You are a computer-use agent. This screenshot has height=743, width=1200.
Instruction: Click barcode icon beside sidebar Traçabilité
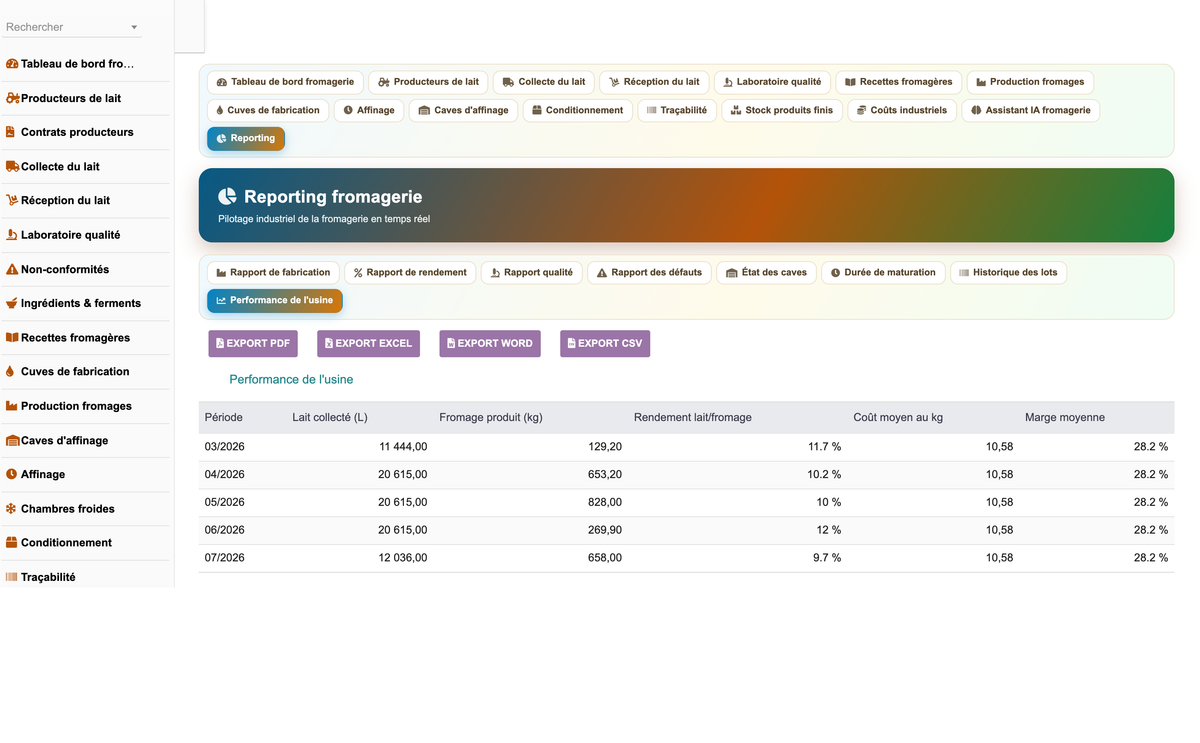12,577
